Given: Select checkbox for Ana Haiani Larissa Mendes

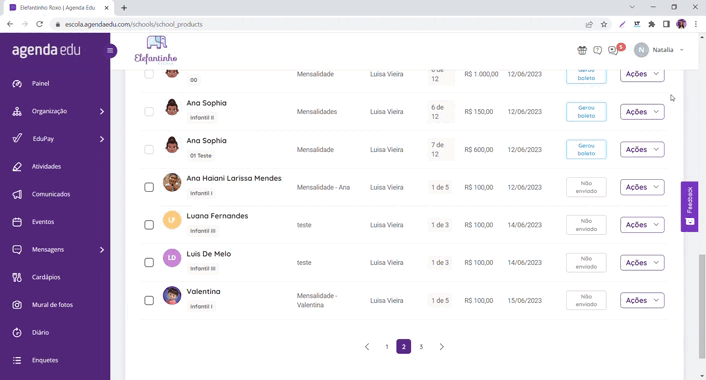Looking at the screenshot, I should [149, 187].
